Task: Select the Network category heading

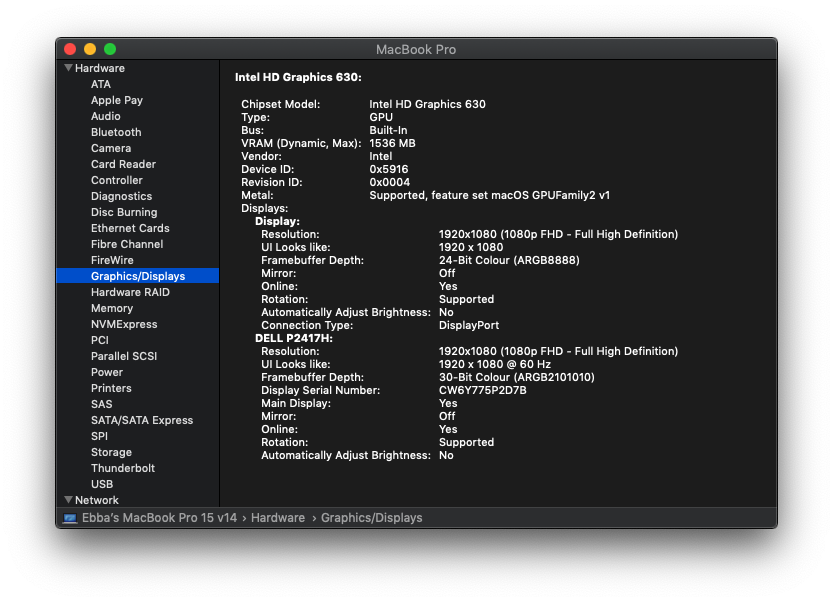Action: point(97,500)
